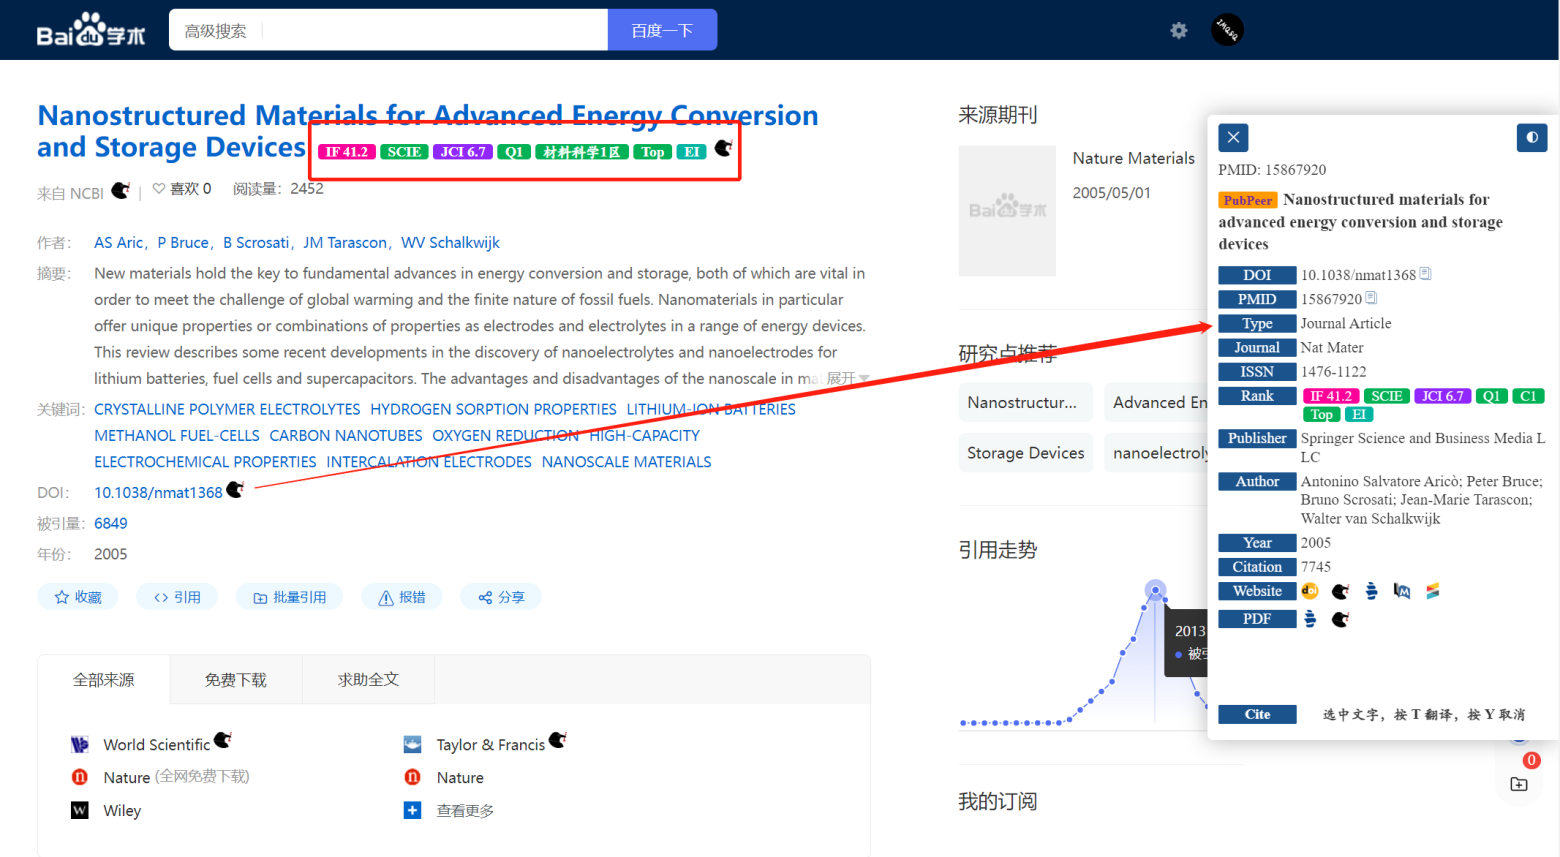The width and height of the screenshot is (1560, 857).
Task: Click the copy icon beside the PMID number
Action: click(1372, 297)
